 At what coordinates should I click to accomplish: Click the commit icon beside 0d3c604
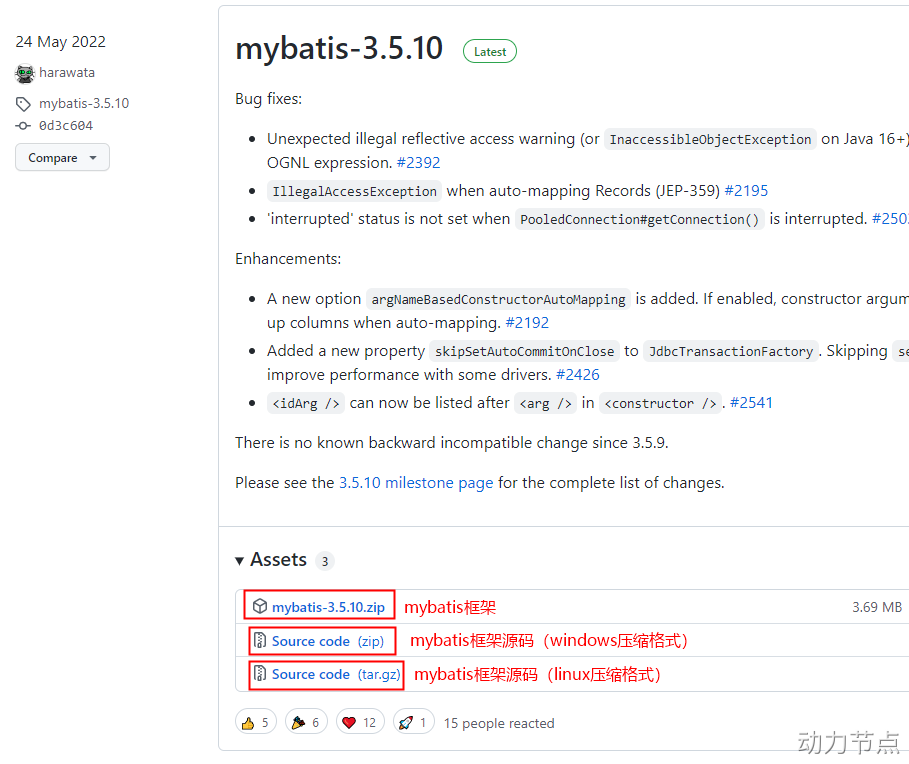(x=23, y=126)
